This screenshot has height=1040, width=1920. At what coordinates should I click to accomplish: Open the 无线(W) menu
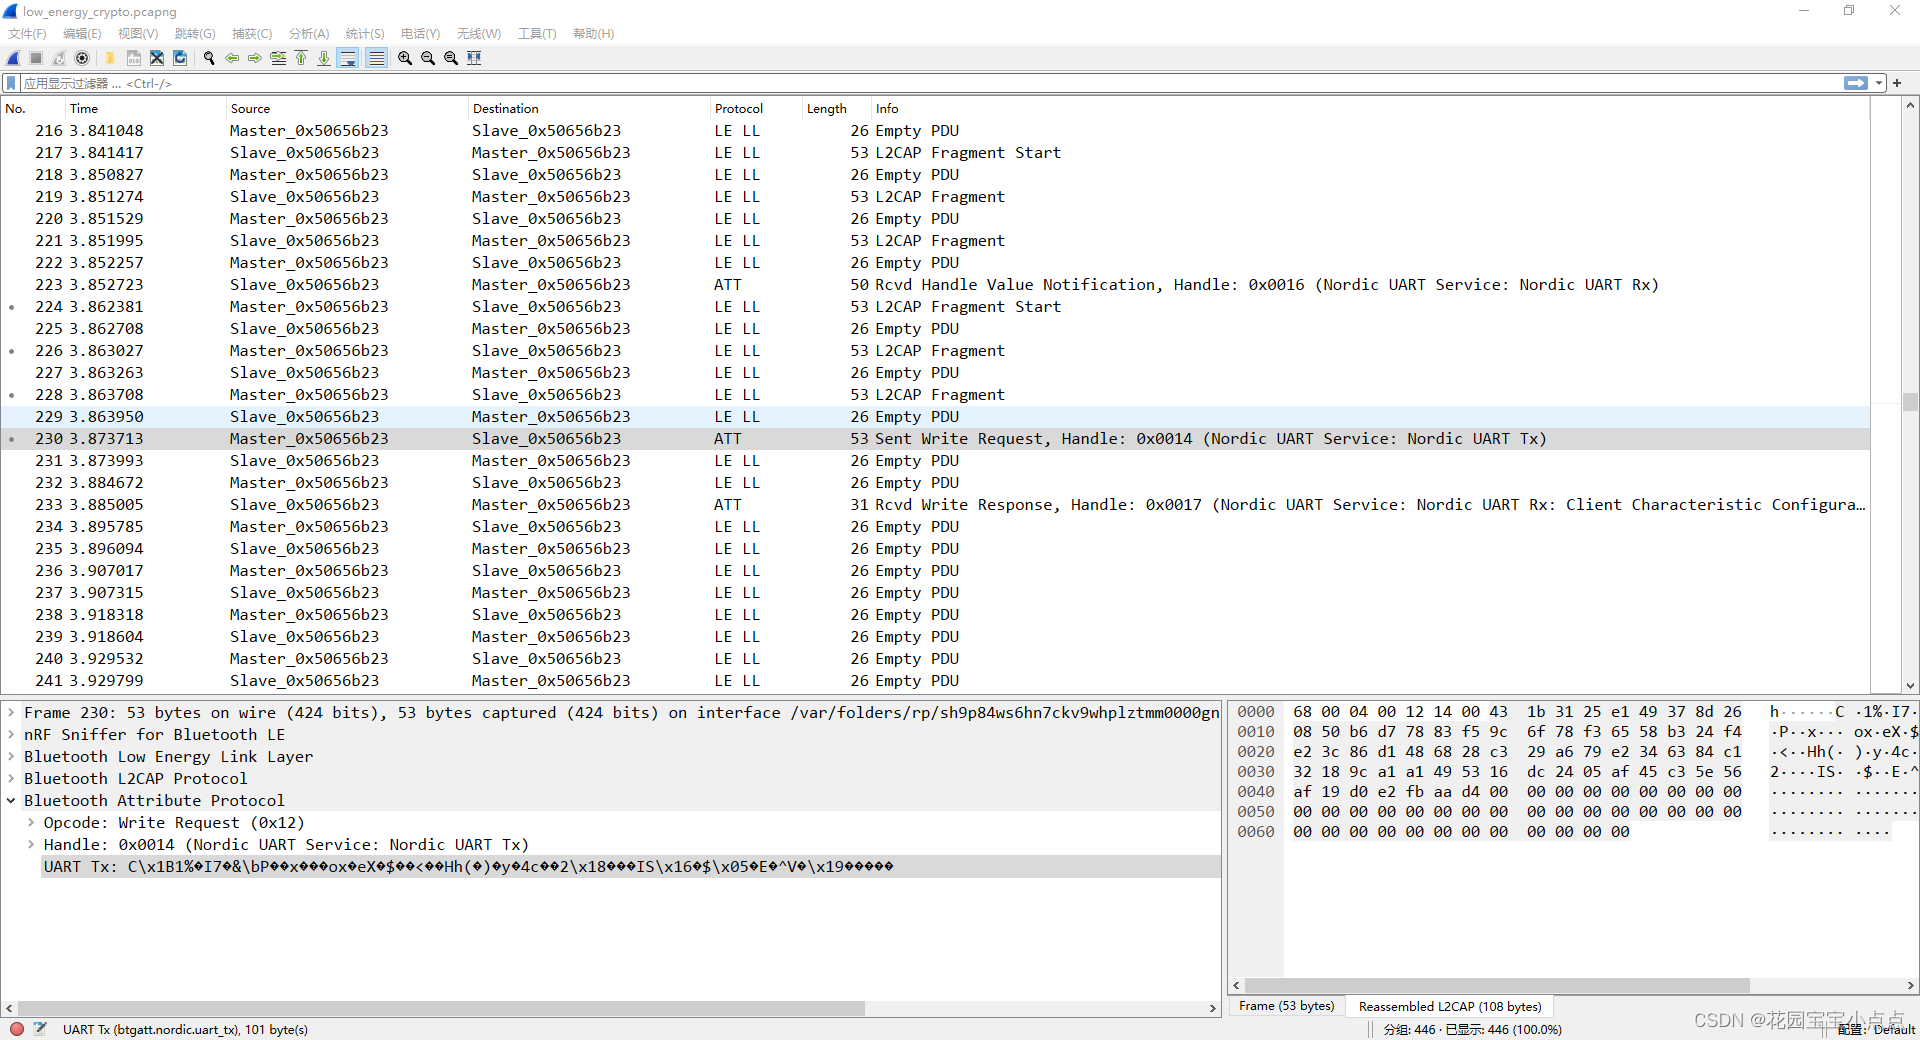click(479, 34)
